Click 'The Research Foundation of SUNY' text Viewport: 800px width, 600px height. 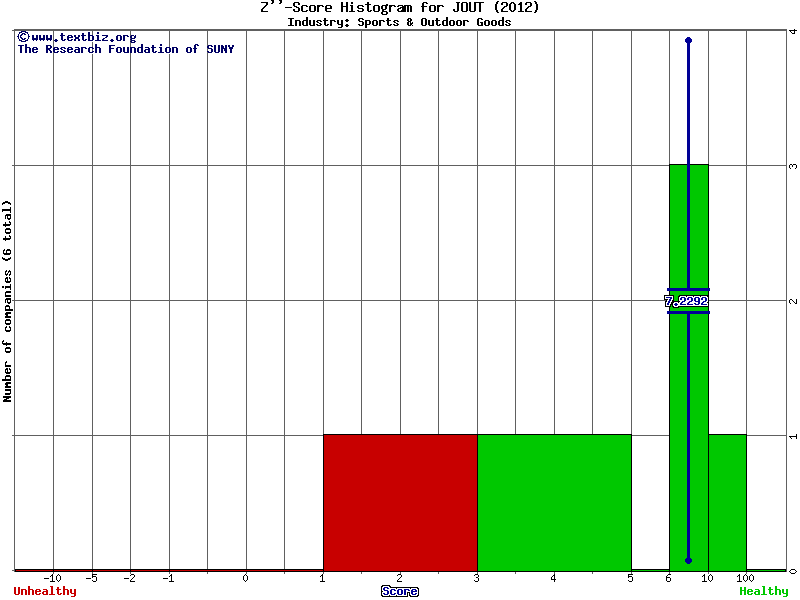coord(126,49)
